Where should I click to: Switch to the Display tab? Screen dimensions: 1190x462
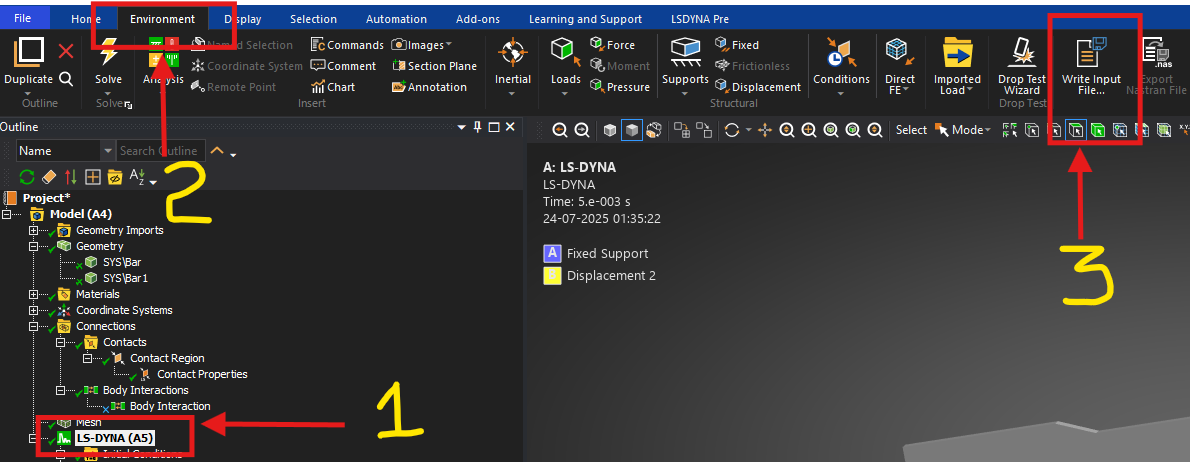pos(243,19)
